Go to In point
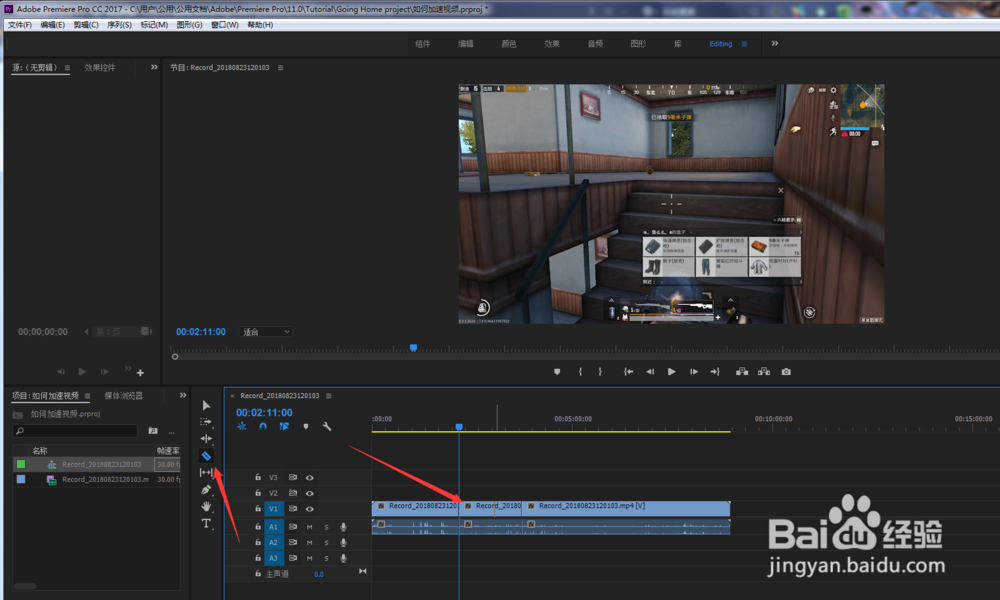The height and width of the screenshot is (600, 1000). [x=628, y=372]
